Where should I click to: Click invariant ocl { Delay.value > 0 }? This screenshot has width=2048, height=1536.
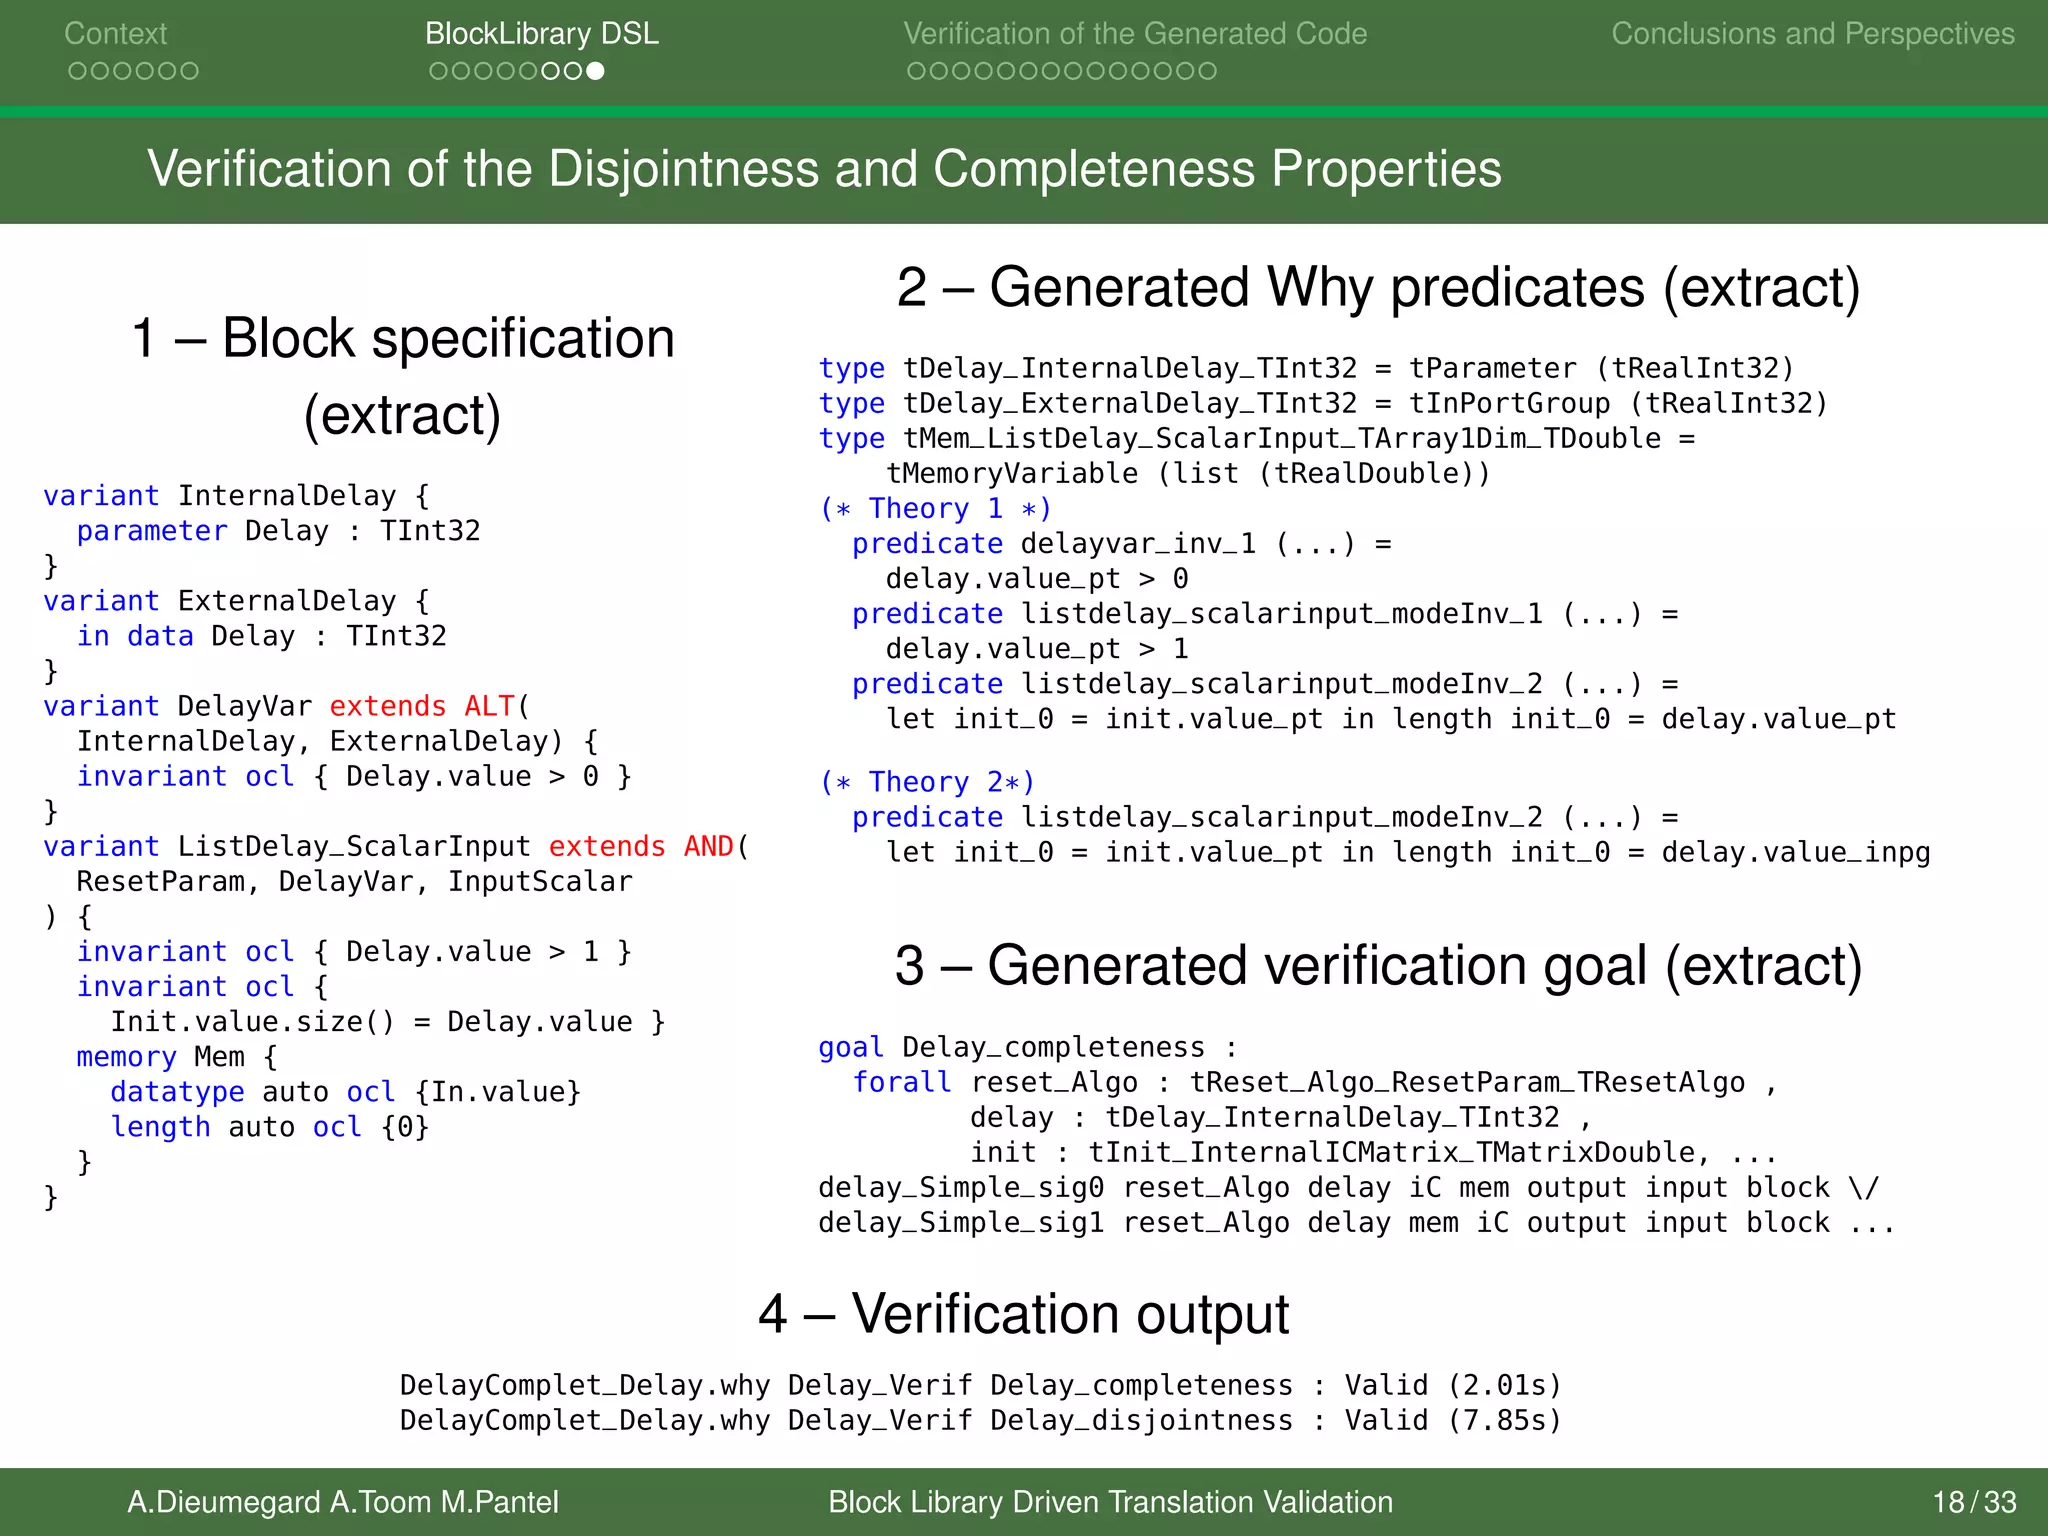pyautogui.click(x=354, y=776)
